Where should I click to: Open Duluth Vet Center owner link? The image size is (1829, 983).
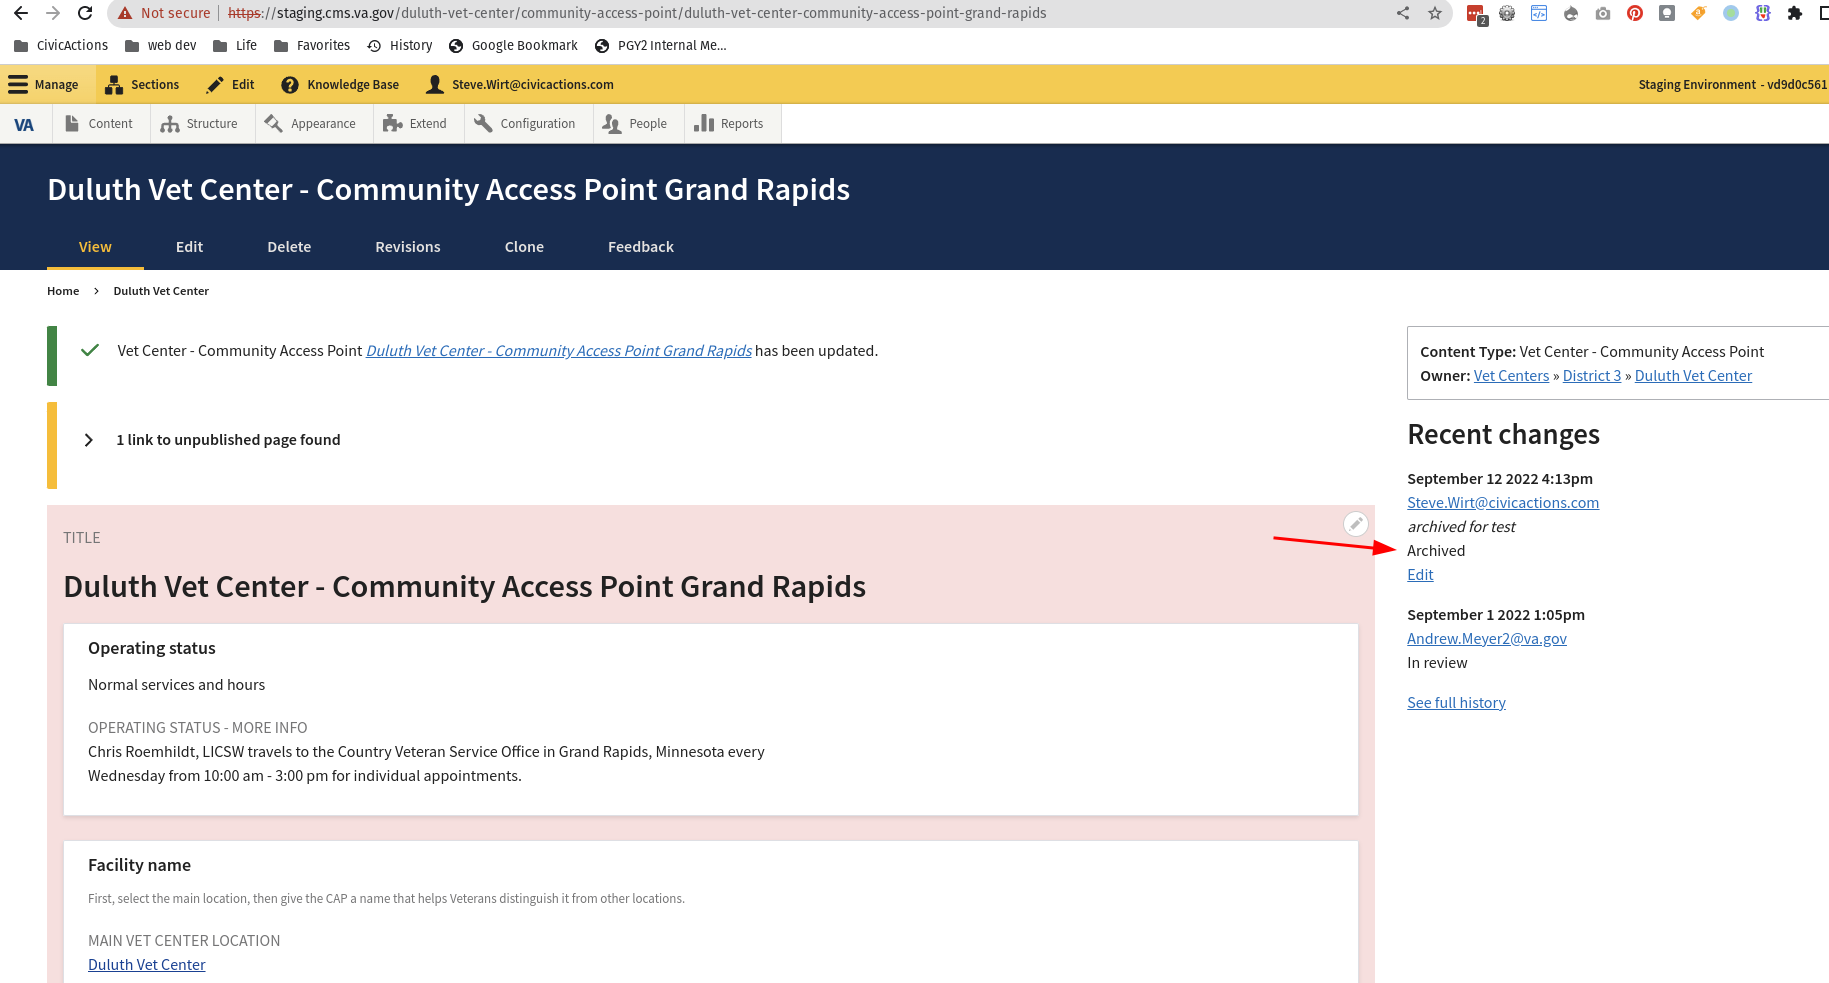[x=1693, y=376]
